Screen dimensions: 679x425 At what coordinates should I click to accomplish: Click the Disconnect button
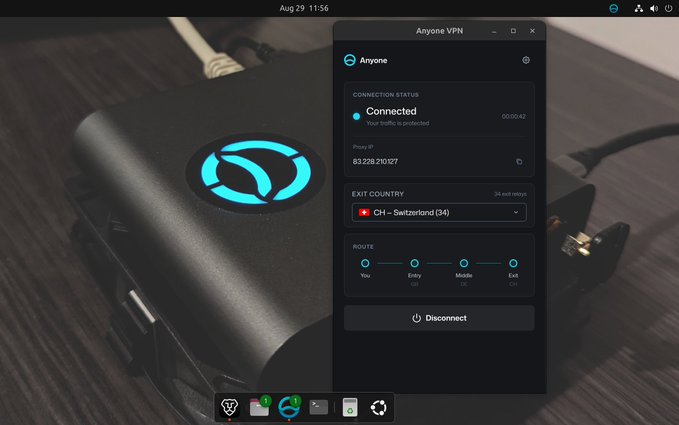(x=439, y=318)
